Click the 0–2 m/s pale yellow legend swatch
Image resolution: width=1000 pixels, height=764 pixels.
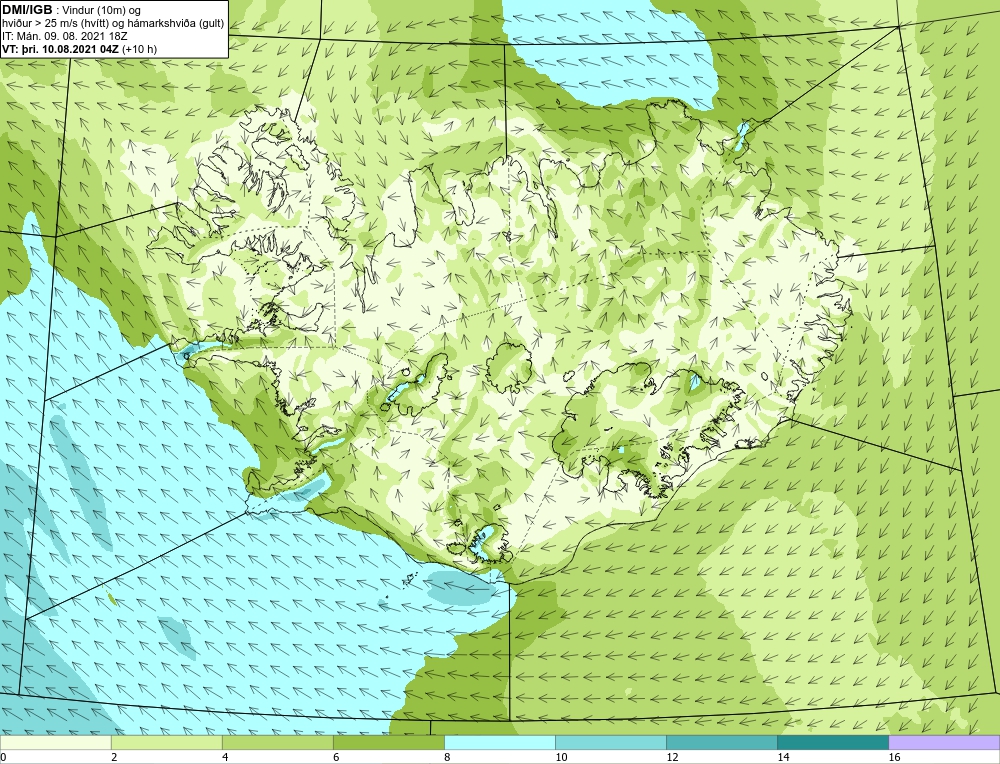coord(55,742)
